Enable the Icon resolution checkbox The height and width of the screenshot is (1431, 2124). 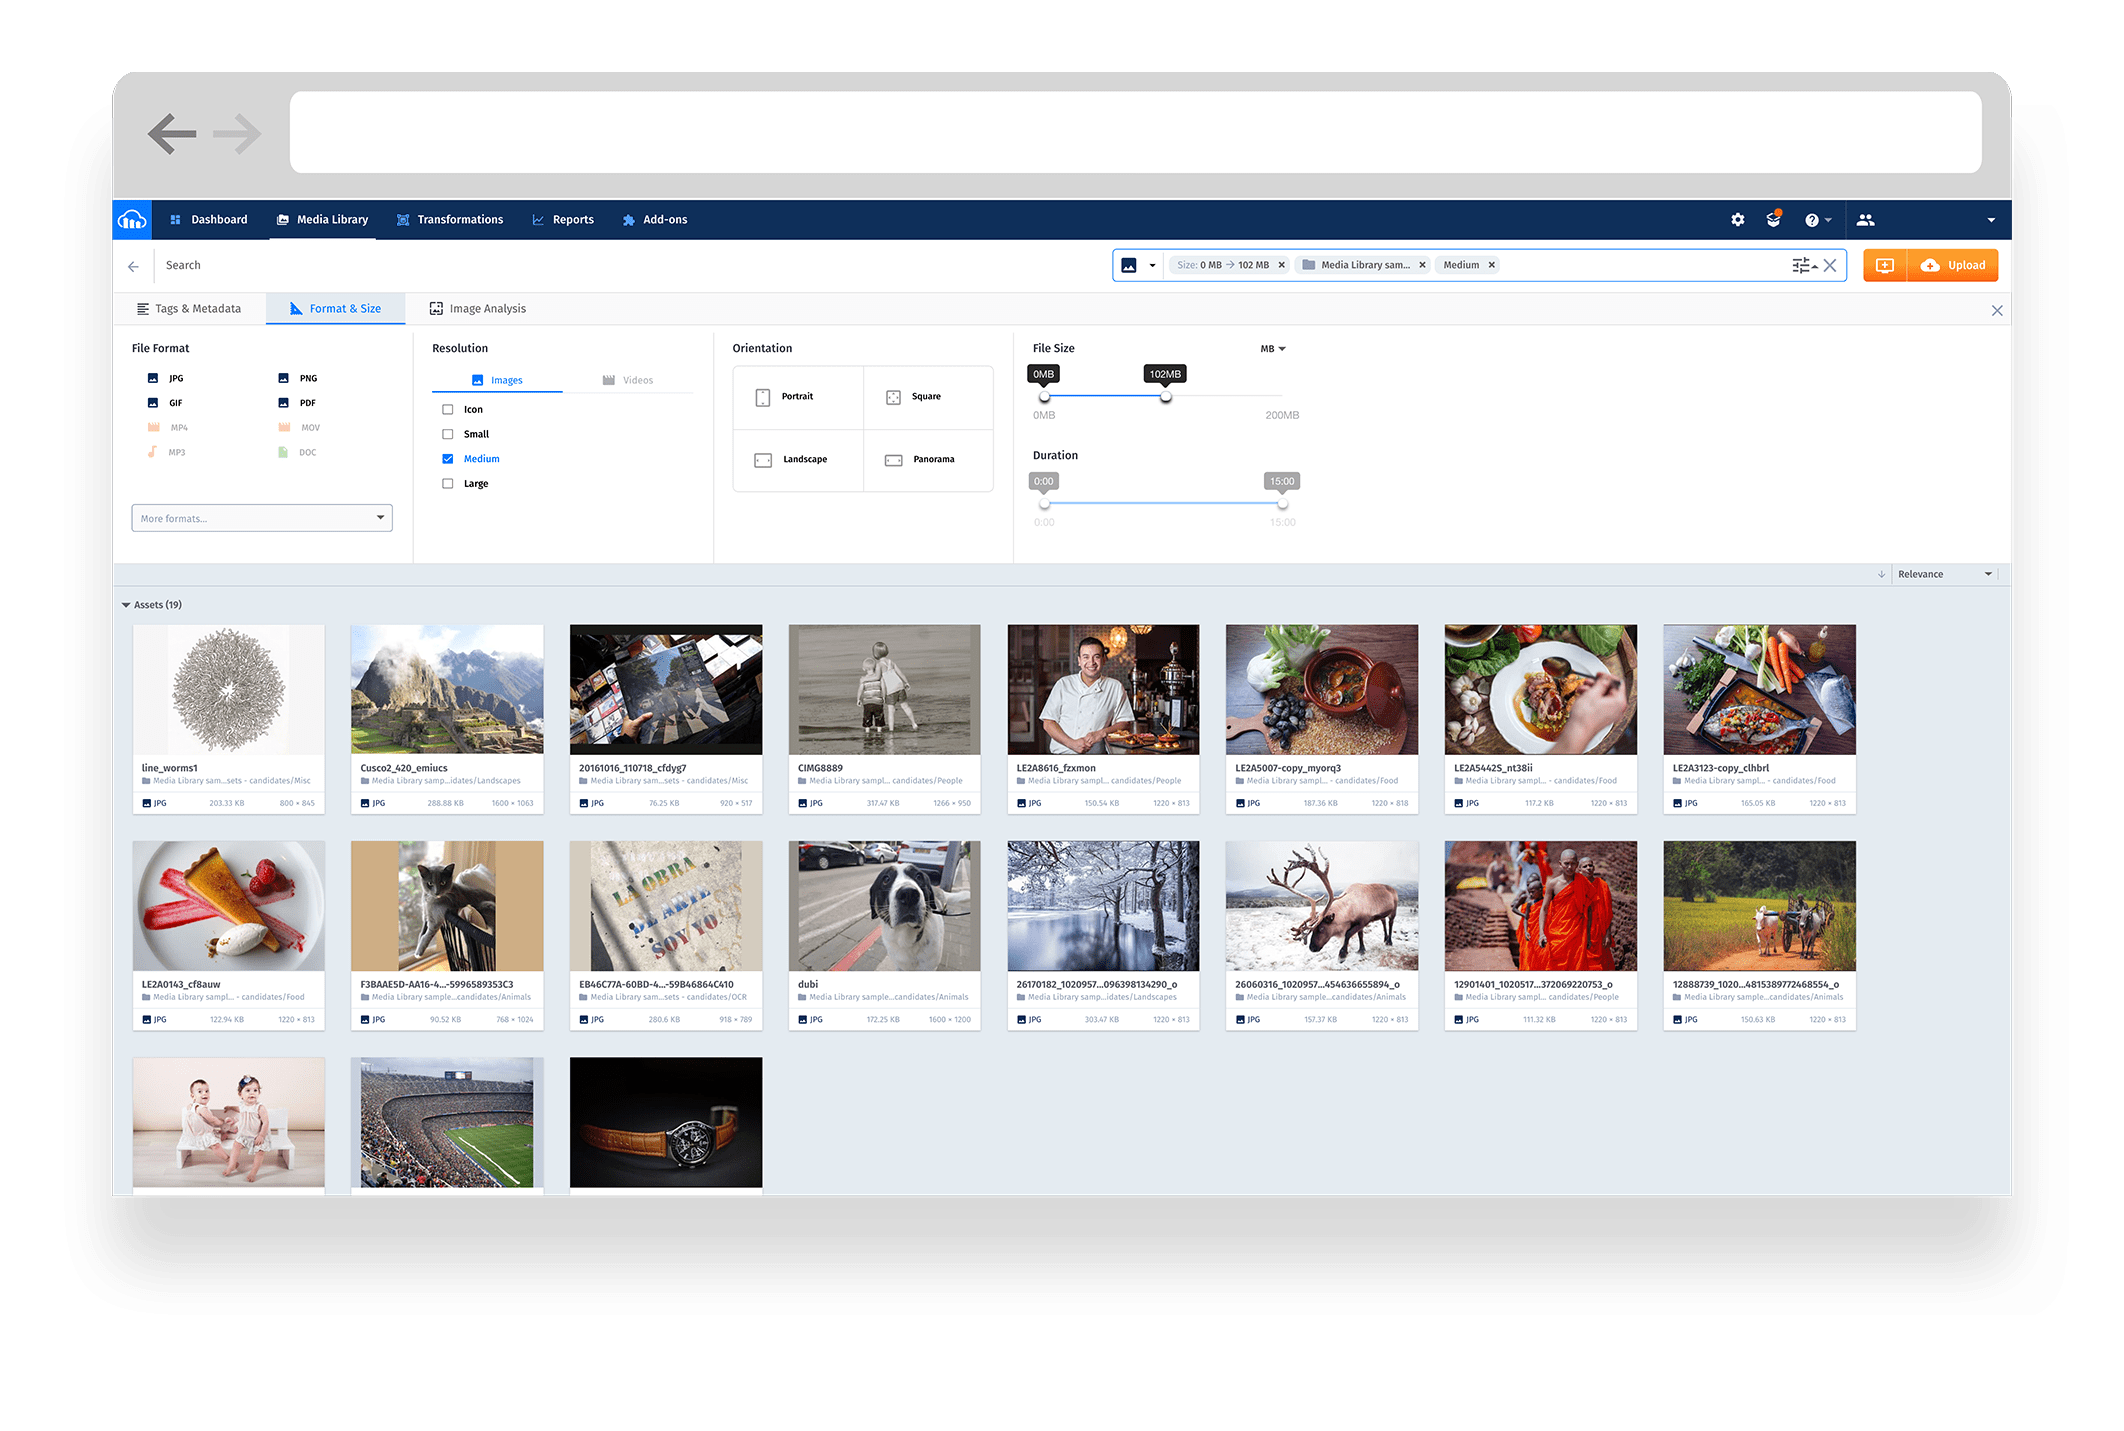click(447, 409)
